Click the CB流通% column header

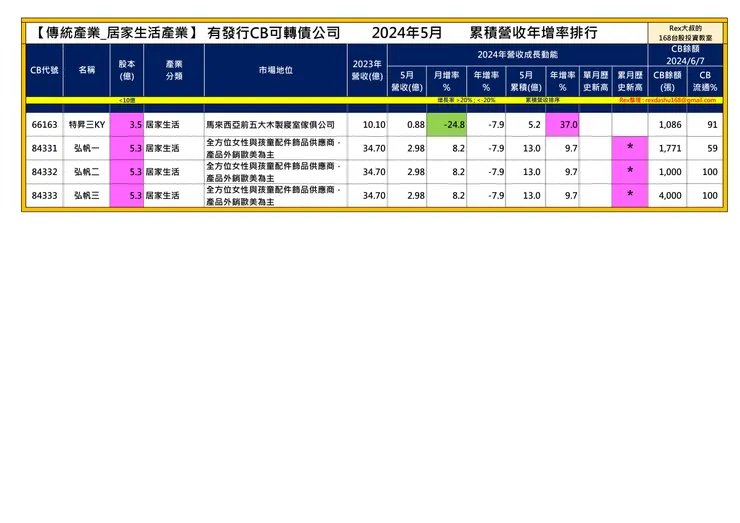pyautogui.click(x=705, y=81)
